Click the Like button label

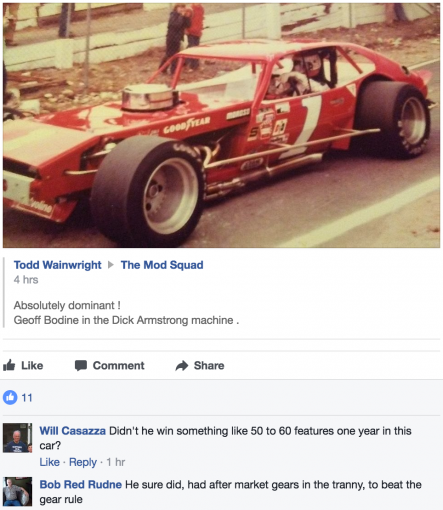click(32, 366)
